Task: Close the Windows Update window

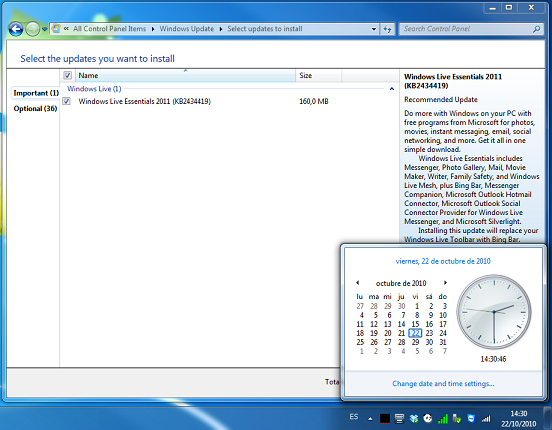Action: click(x=532, y=7)
